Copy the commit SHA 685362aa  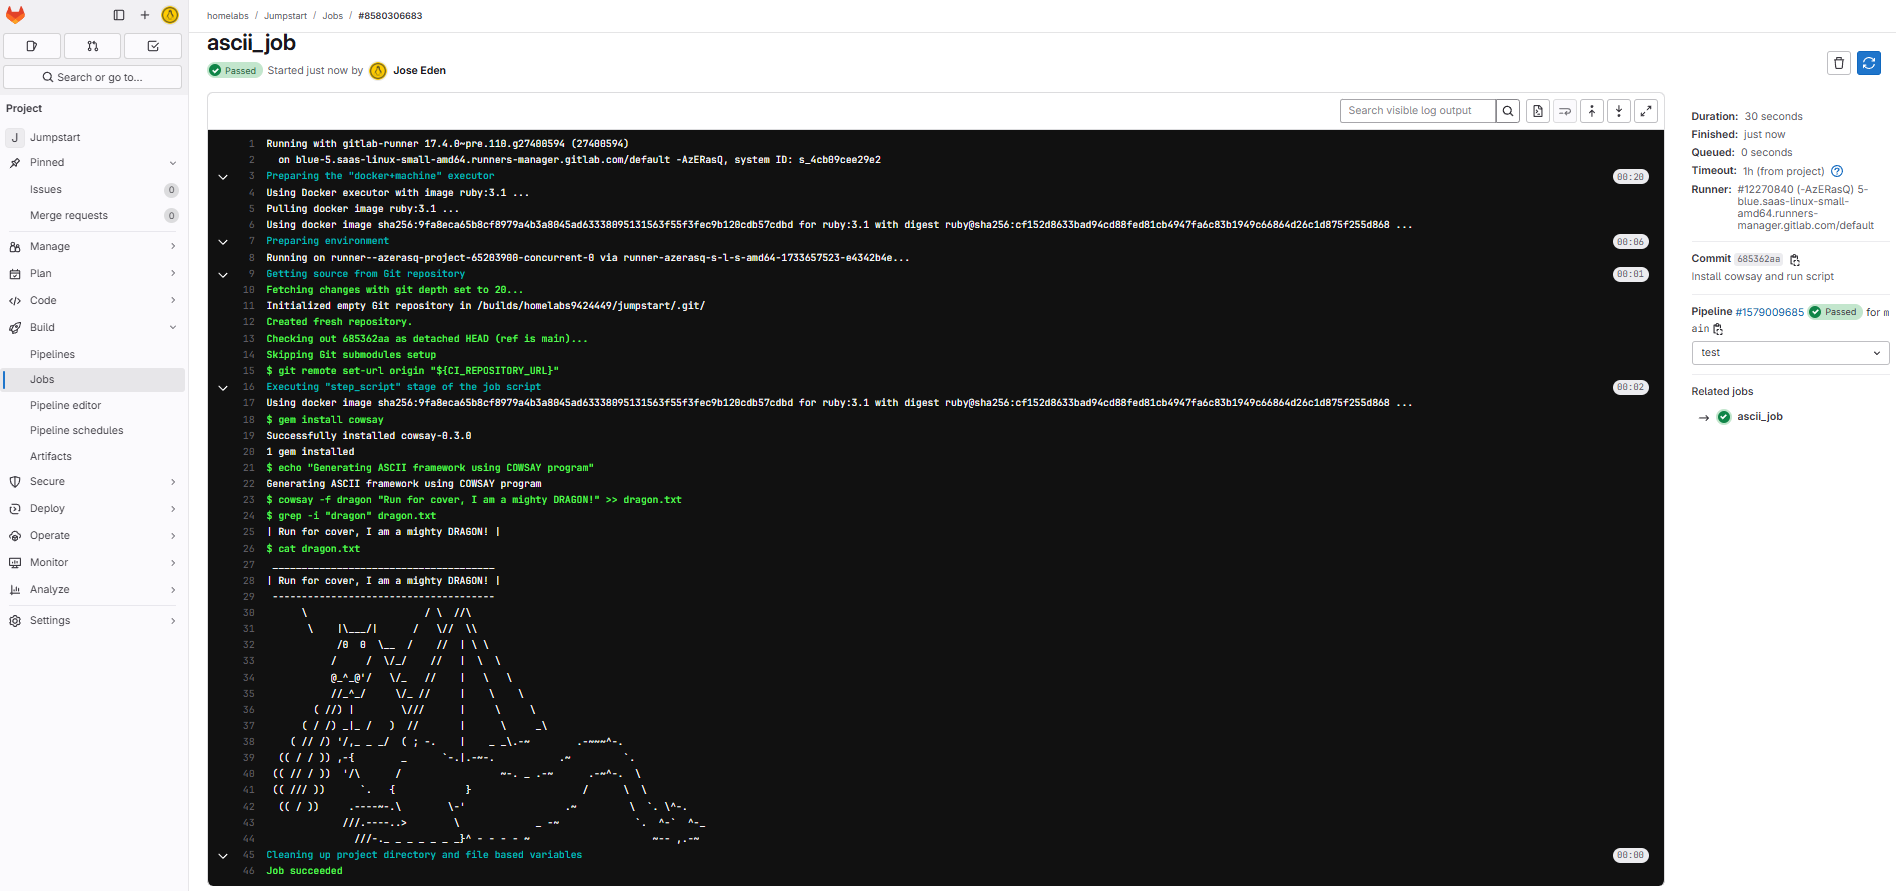tap(1795, 259)
